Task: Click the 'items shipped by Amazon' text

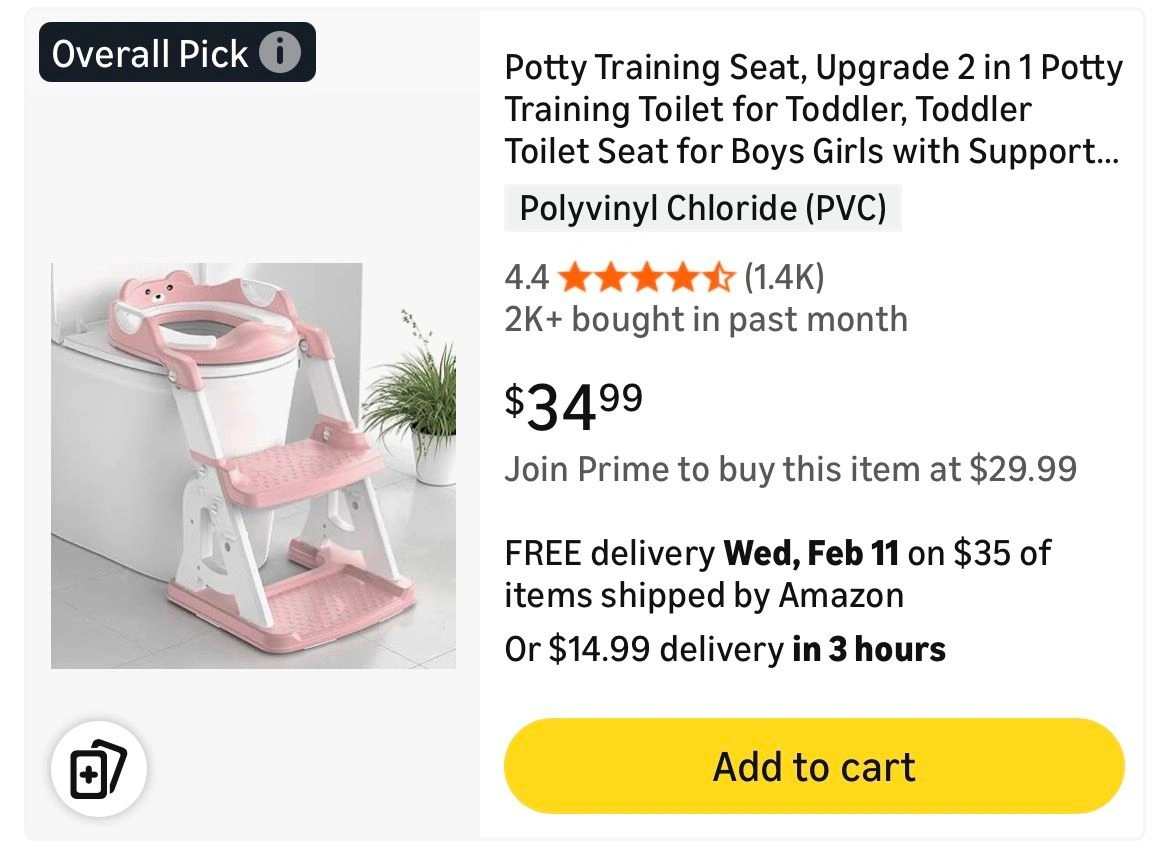Action: tap(704, 596)
